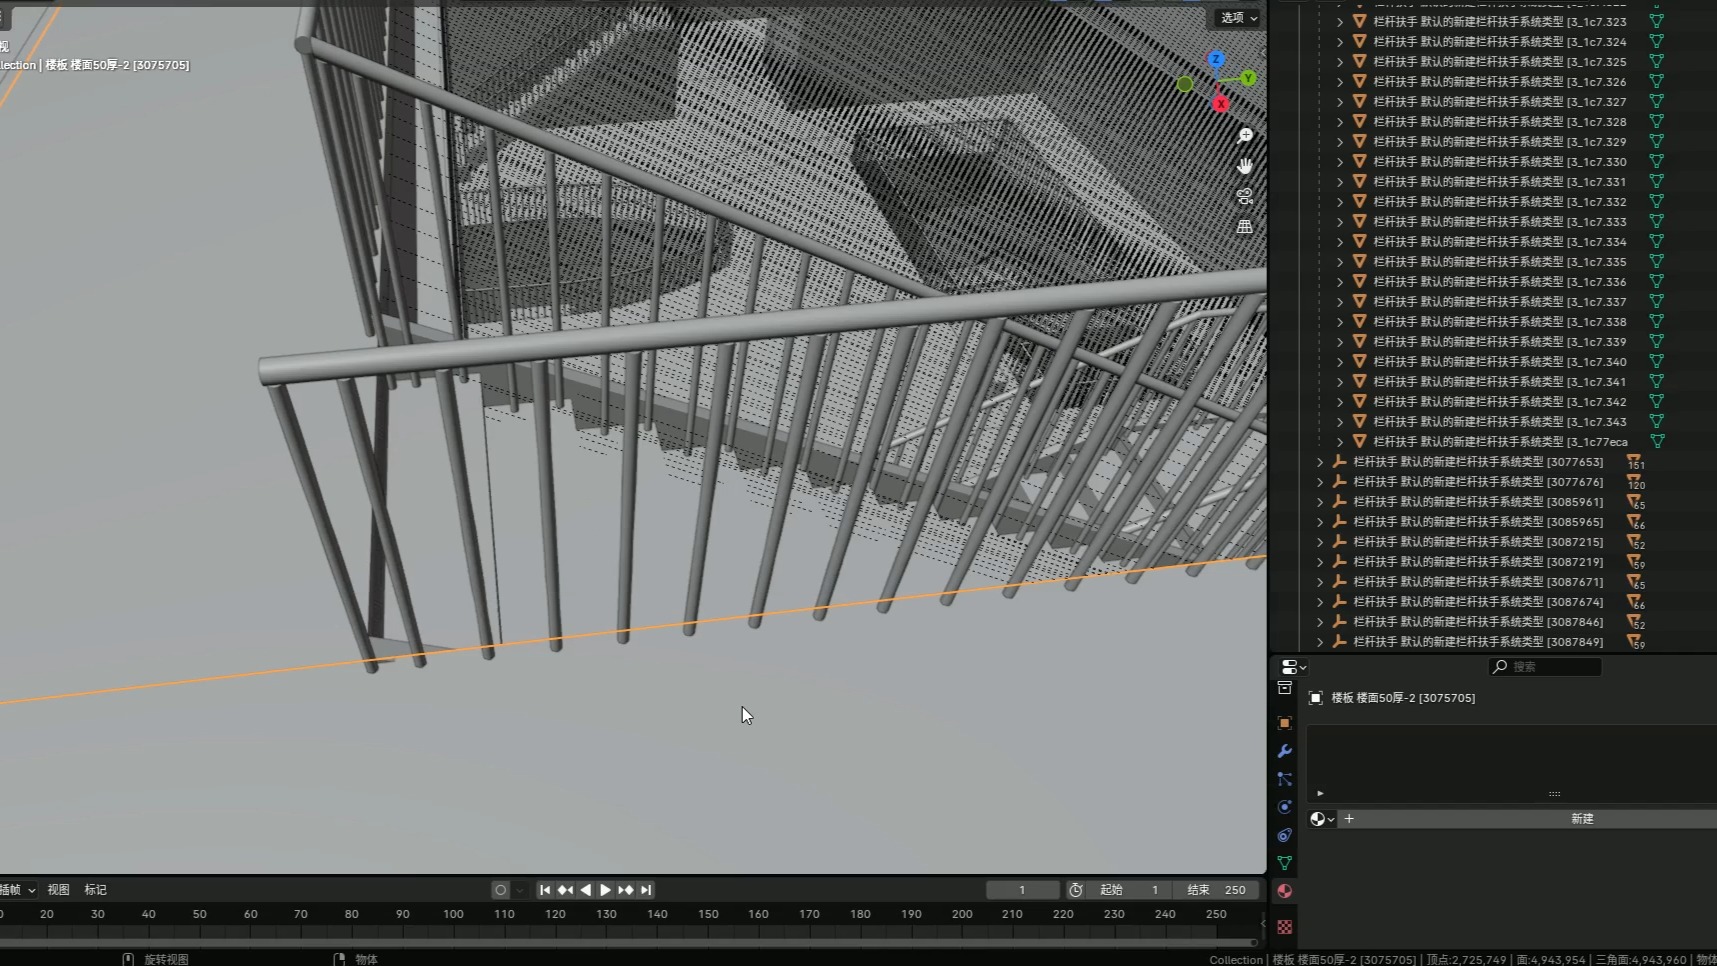The image size is (1717, 966).
Task: Open the 视图 menu in the timeline
Action: click(58, 889)
